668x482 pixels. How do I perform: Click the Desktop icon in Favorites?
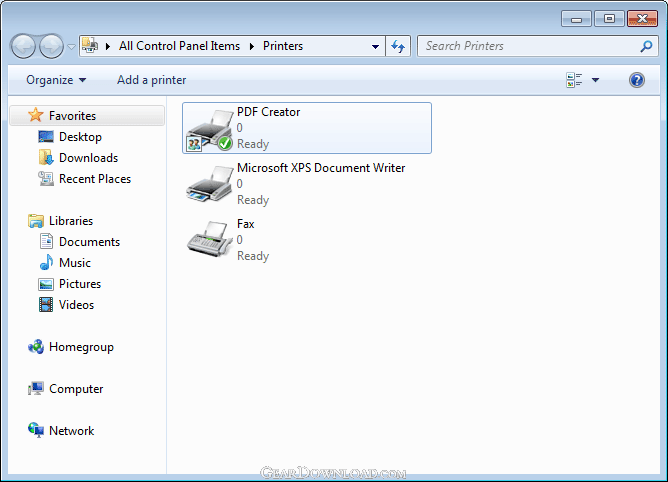point(46,136)
